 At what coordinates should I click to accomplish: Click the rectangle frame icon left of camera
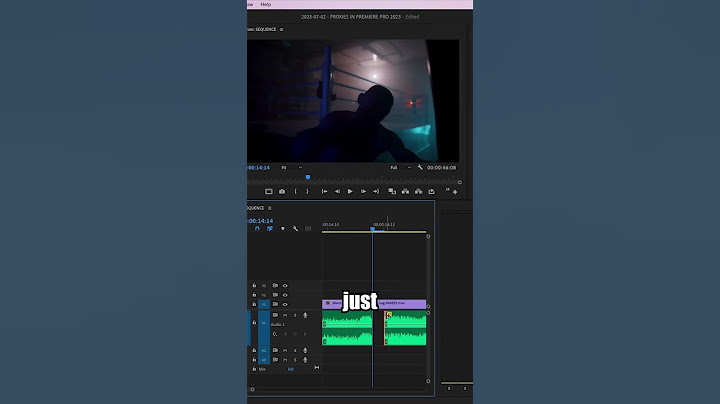(x=269, y=191)
